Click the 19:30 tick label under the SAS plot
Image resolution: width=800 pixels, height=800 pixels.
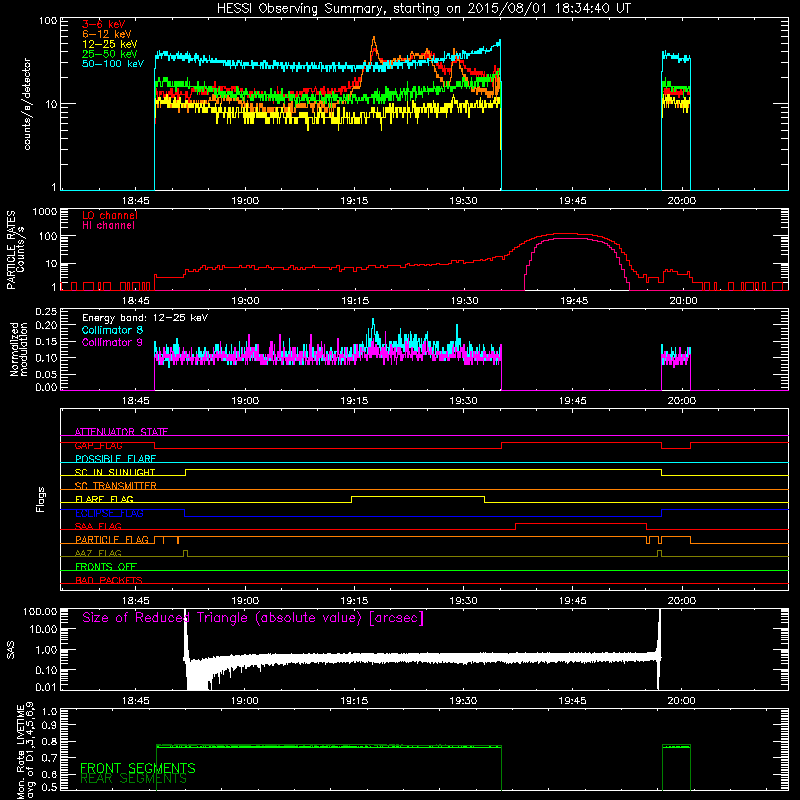[463, 701]
